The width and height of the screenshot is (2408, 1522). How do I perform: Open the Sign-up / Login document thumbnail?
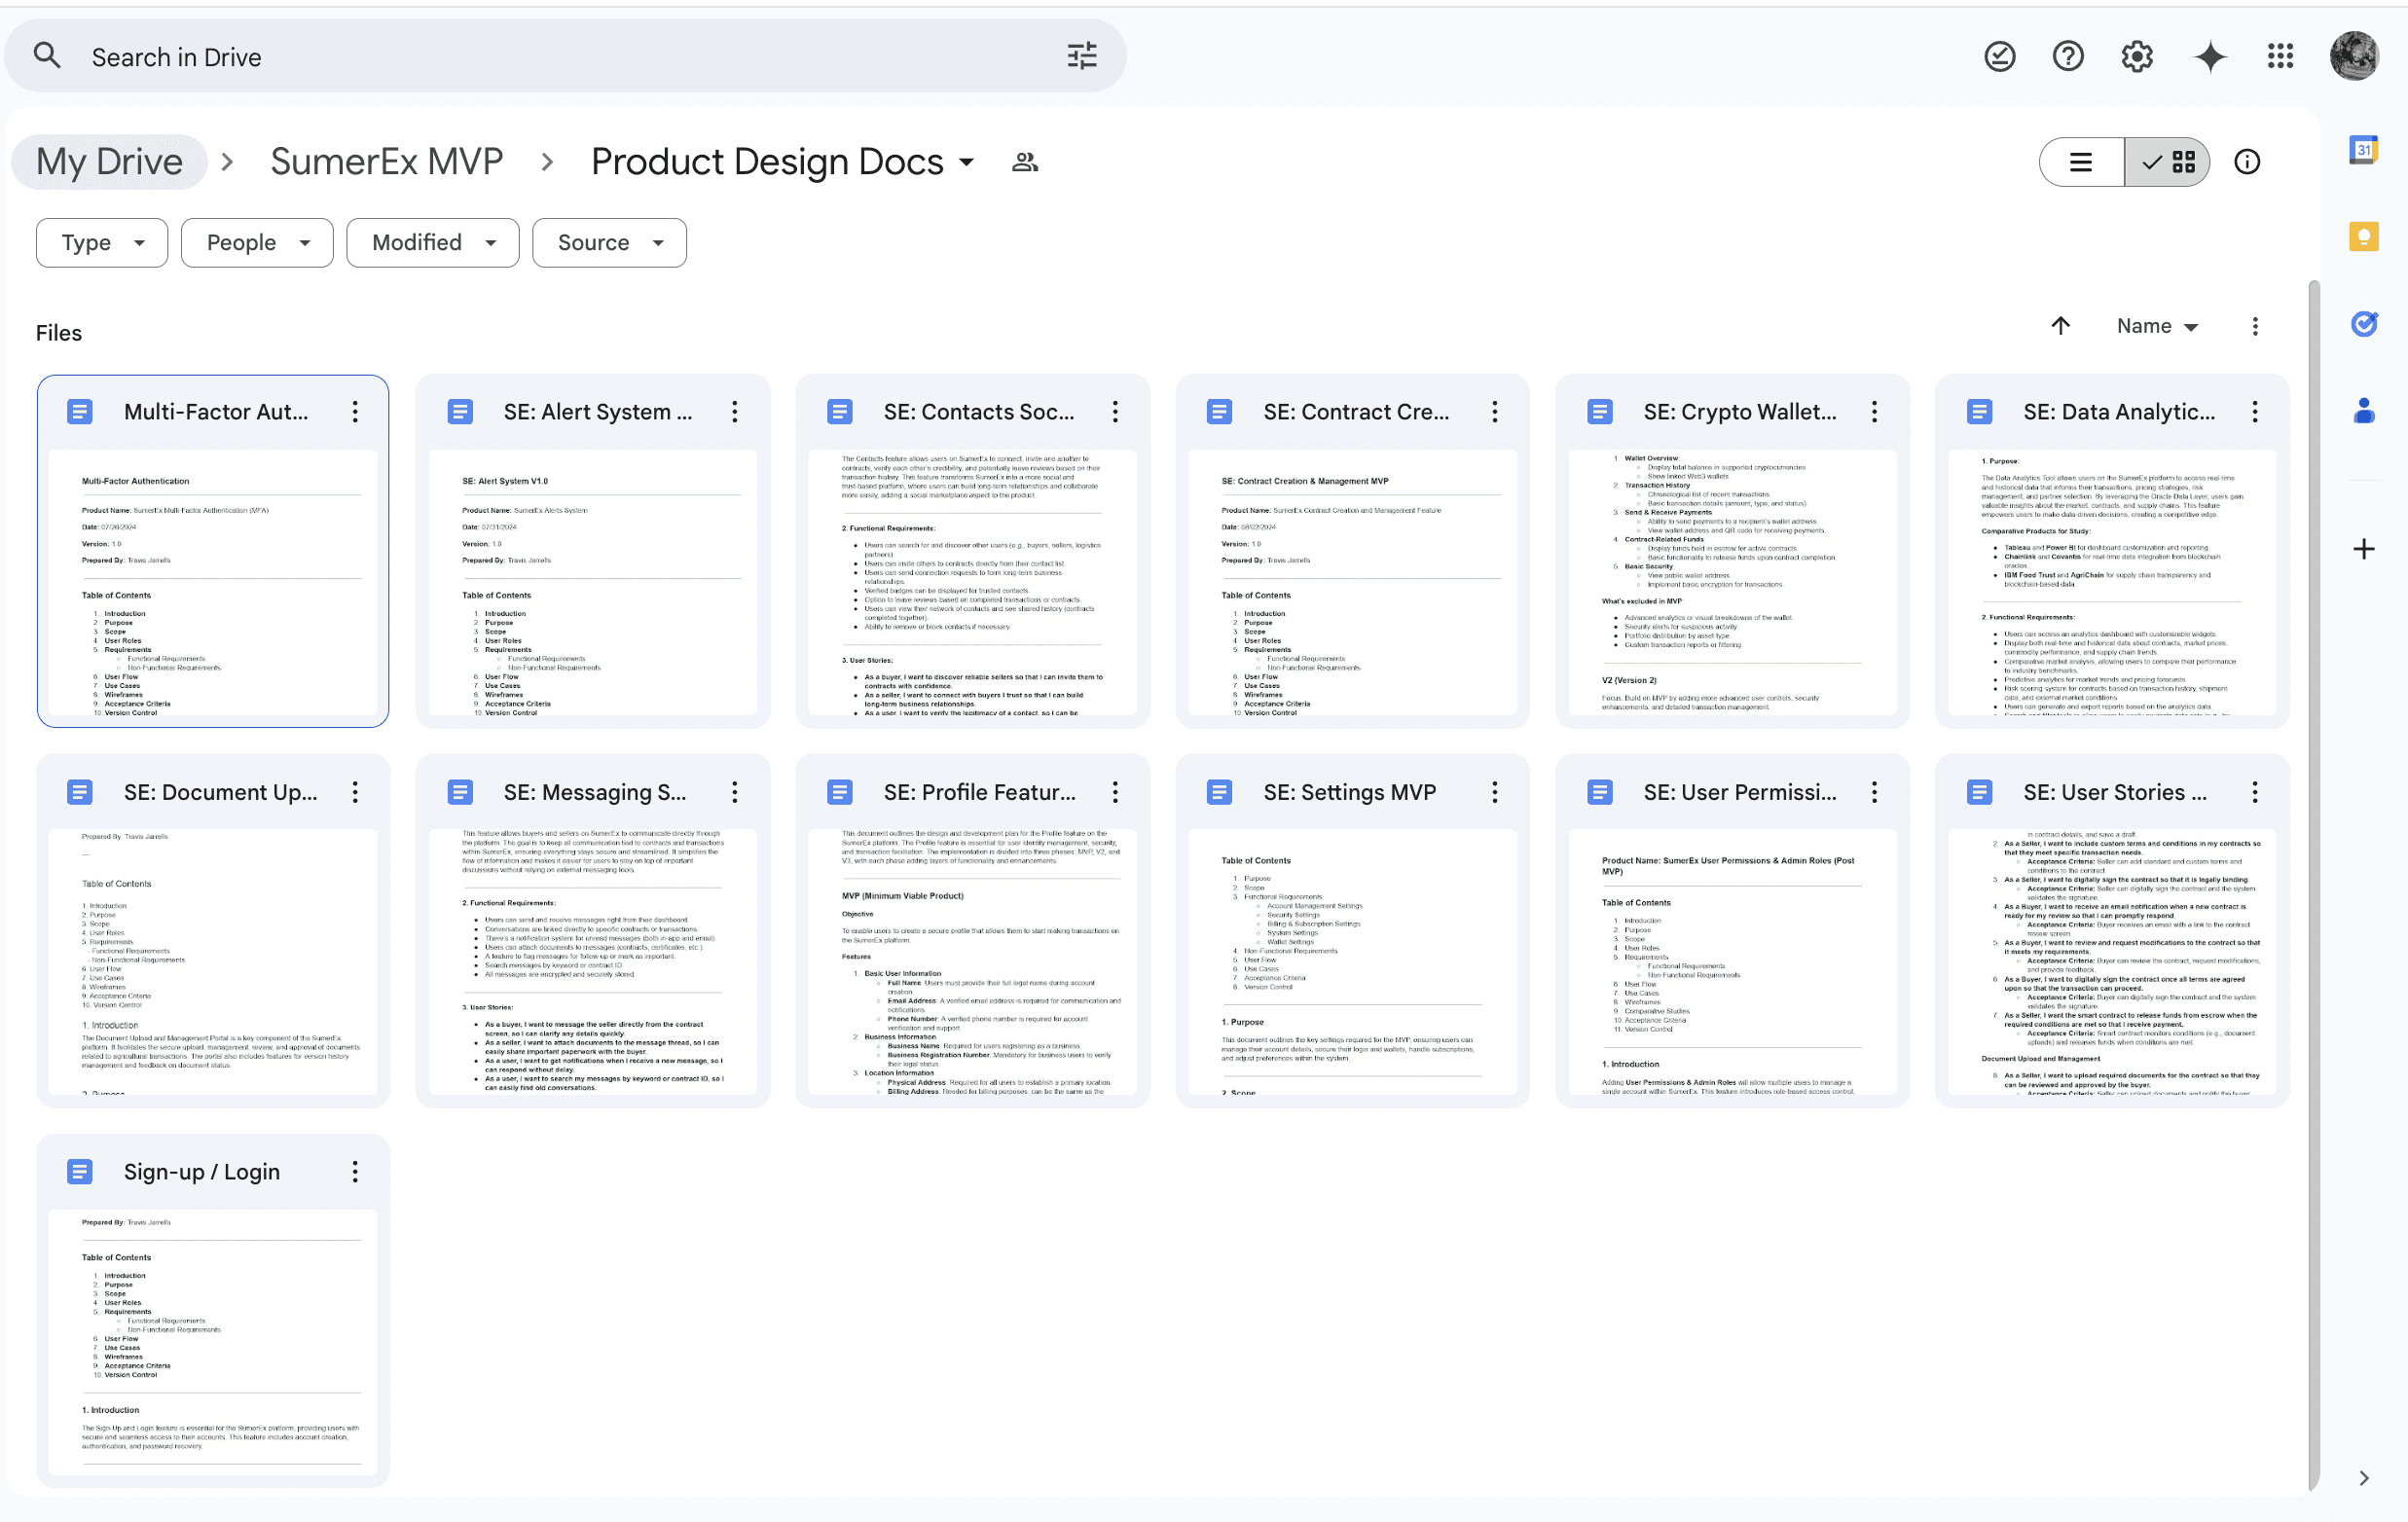click(213, 1340)
